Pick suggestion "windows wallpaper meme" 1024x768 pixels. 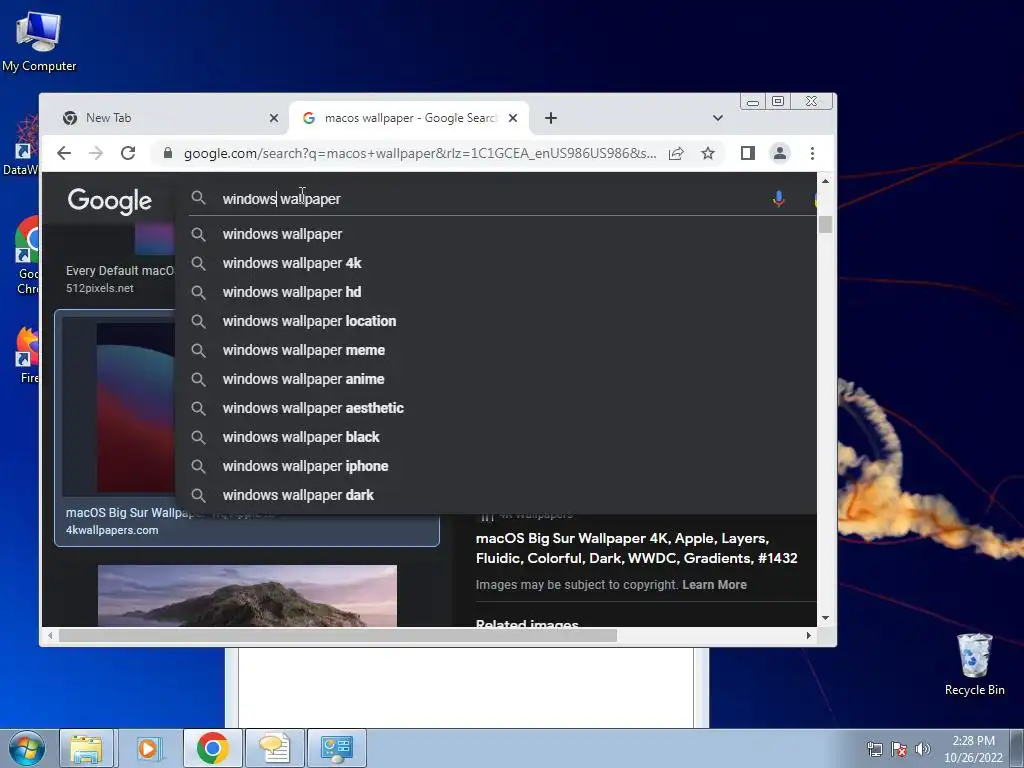pyautogui.click(x=496, y=350)
